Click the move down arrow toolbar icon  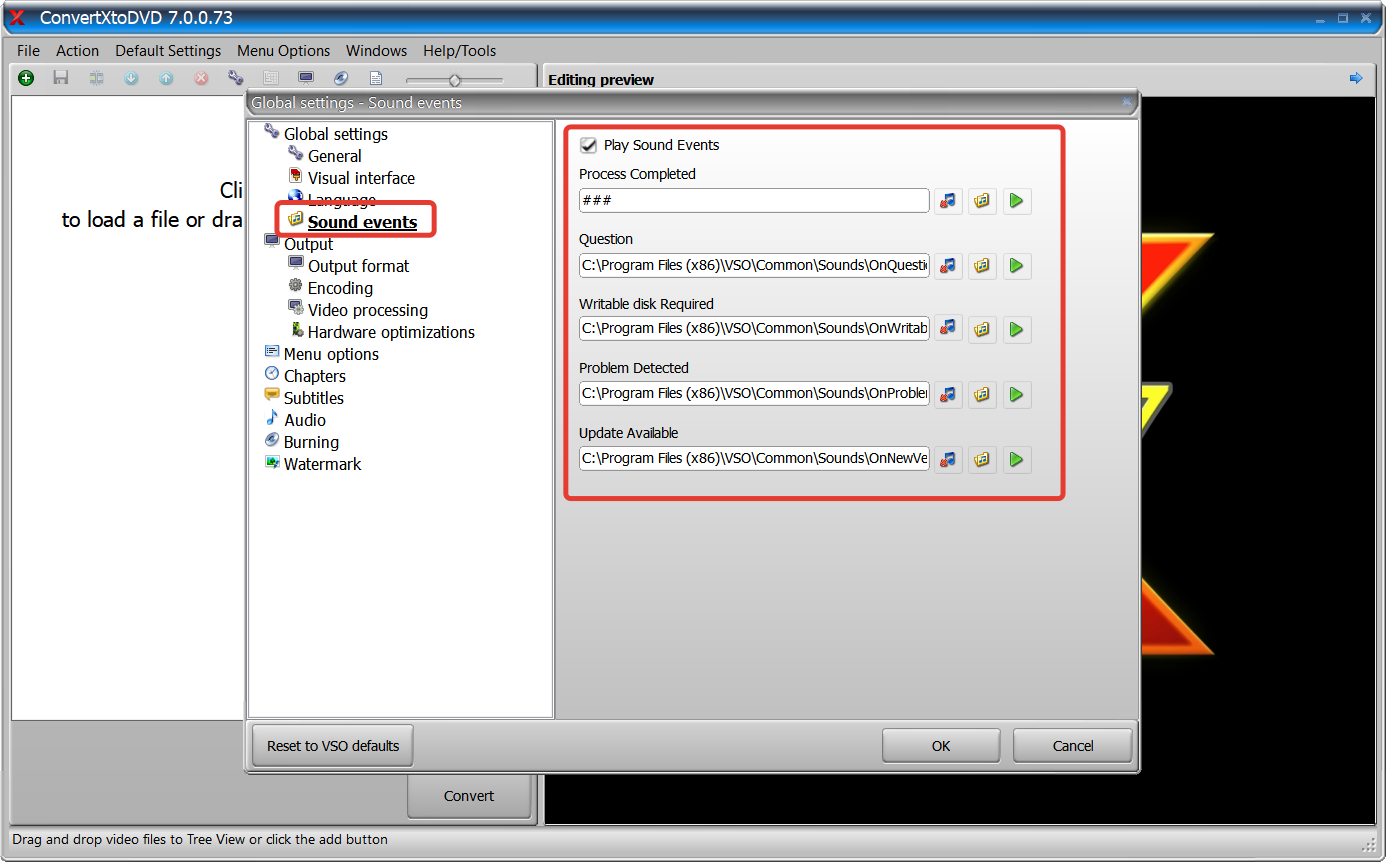tap(131, 78)
